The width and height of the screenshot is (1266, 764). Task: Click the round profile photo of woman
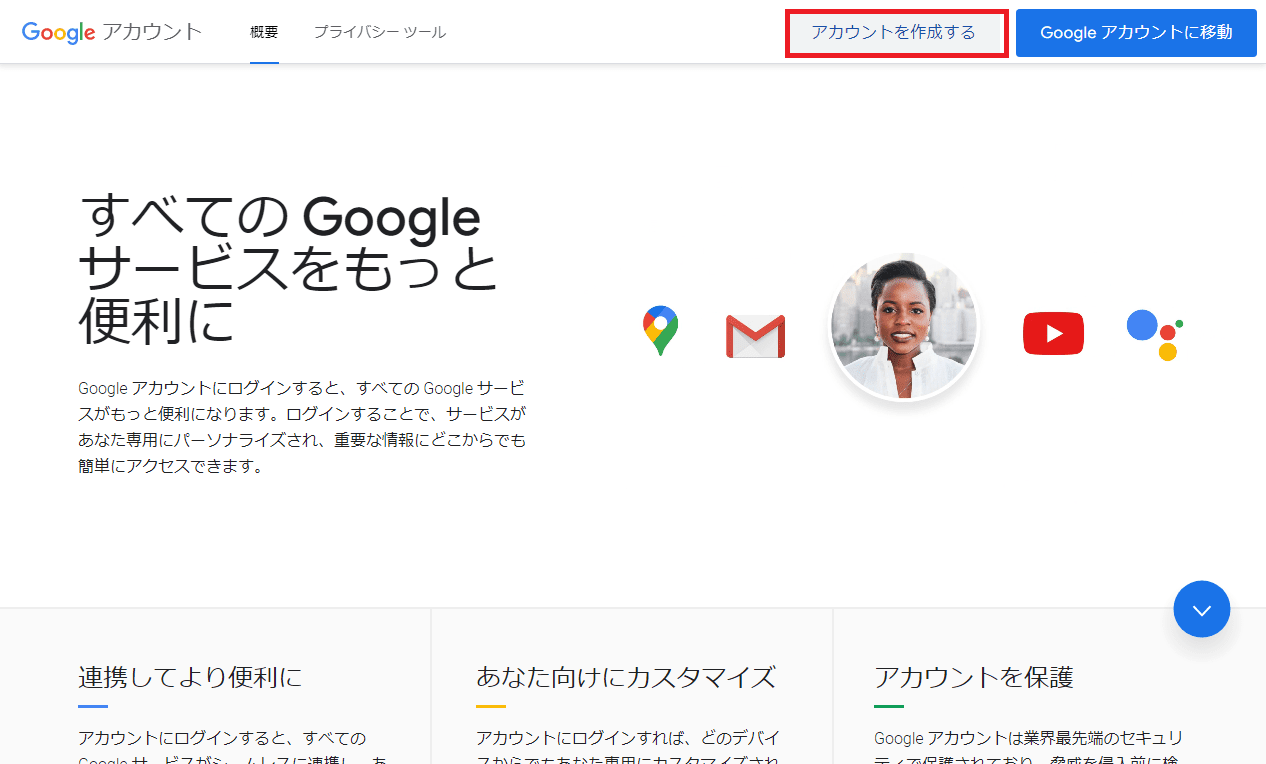(904, 325)
